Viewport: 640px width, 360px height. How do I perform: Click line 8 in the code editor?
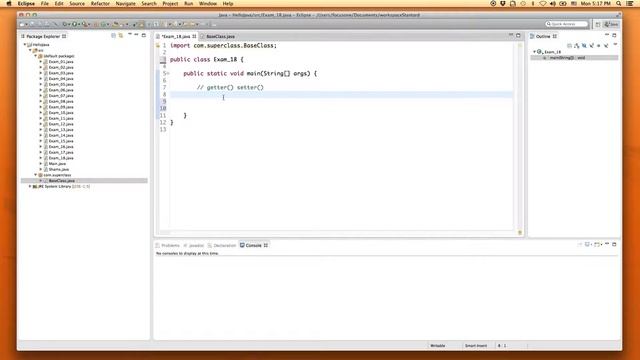click(x=341, y=94)
